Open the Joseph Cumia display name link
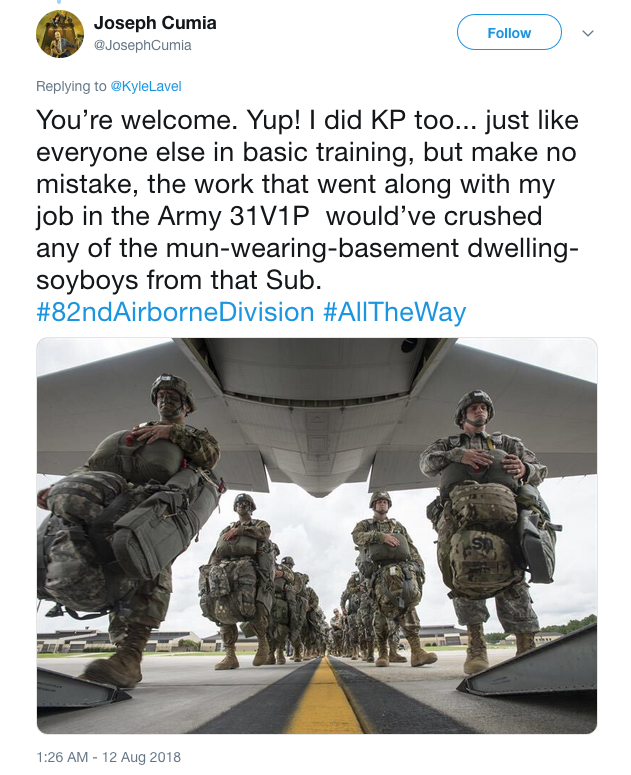Image resolution: width=631 pixels, height=775 pixels. 155,23
